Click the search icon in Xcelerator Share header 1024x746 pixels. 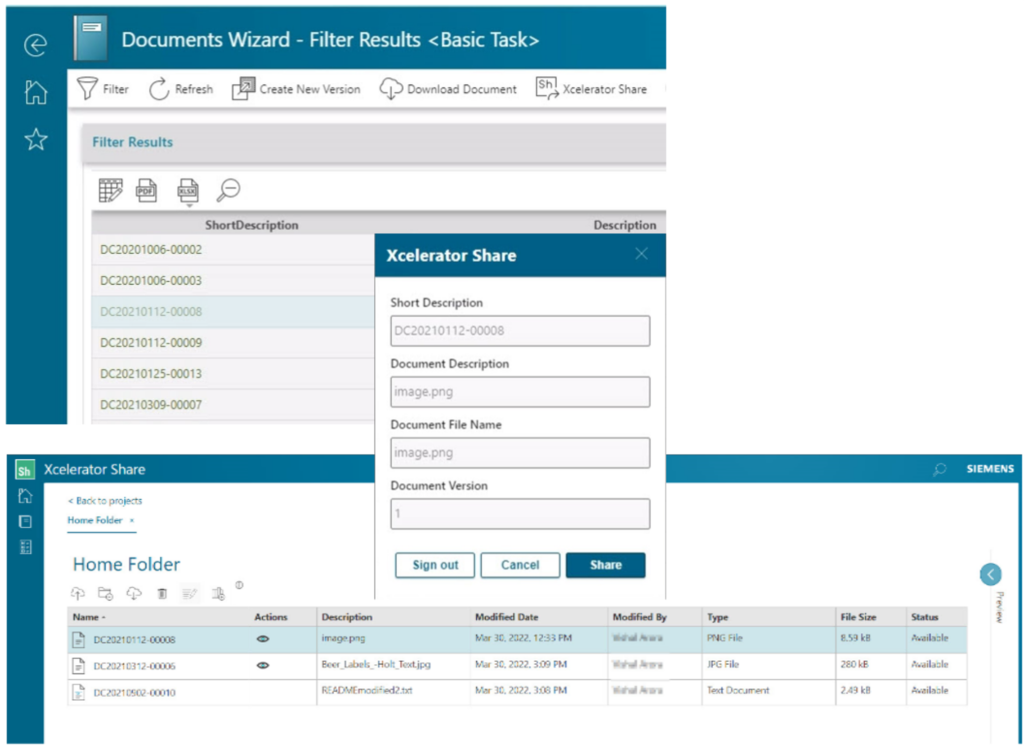(940, 469)
